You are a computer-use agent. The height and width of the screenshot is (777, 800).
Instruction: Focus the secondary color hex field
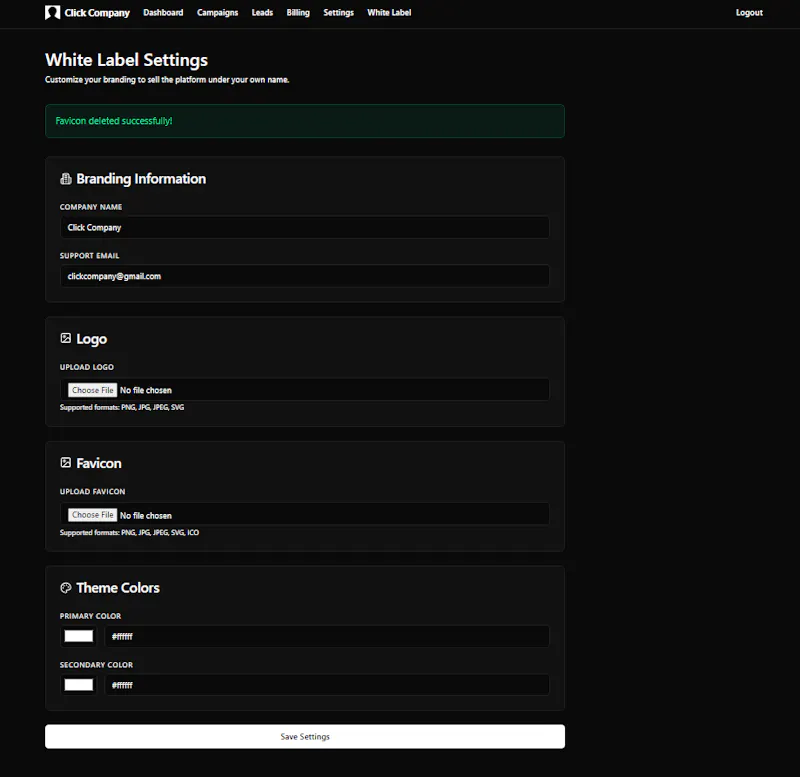(327, 685)
